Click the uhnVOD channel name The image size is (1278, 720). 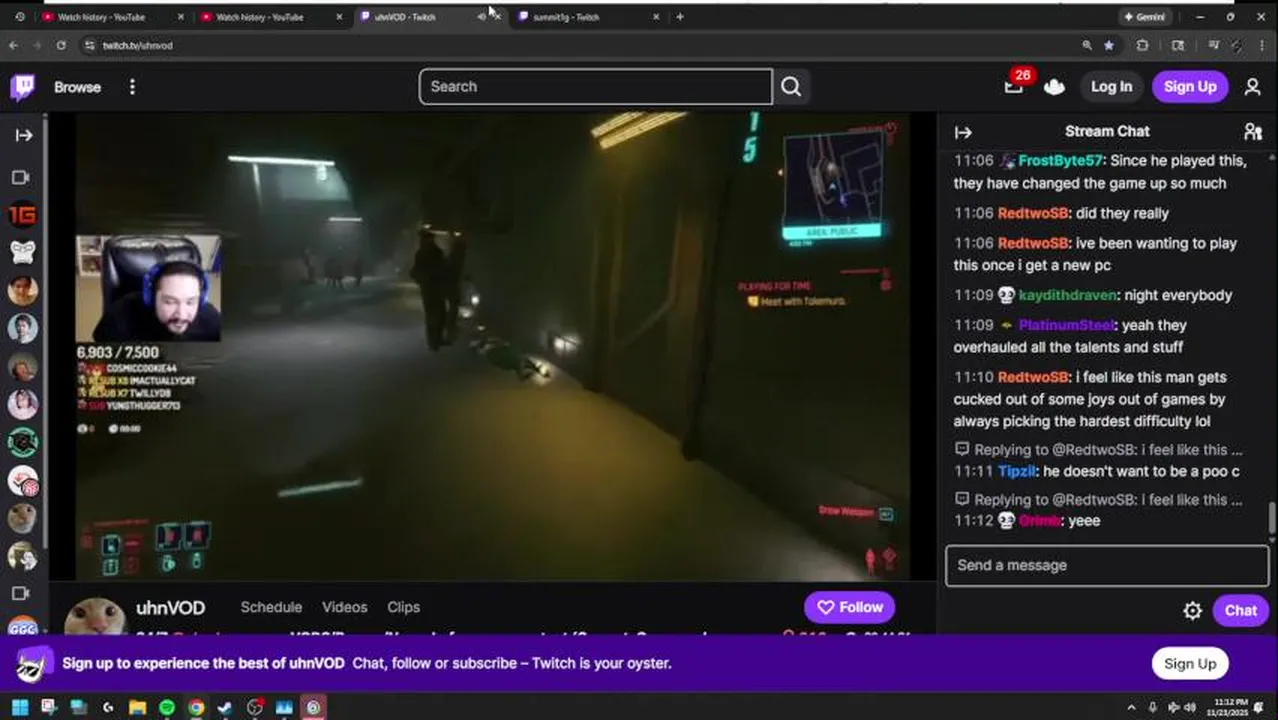pyautogui.click(x=170, y=608)
